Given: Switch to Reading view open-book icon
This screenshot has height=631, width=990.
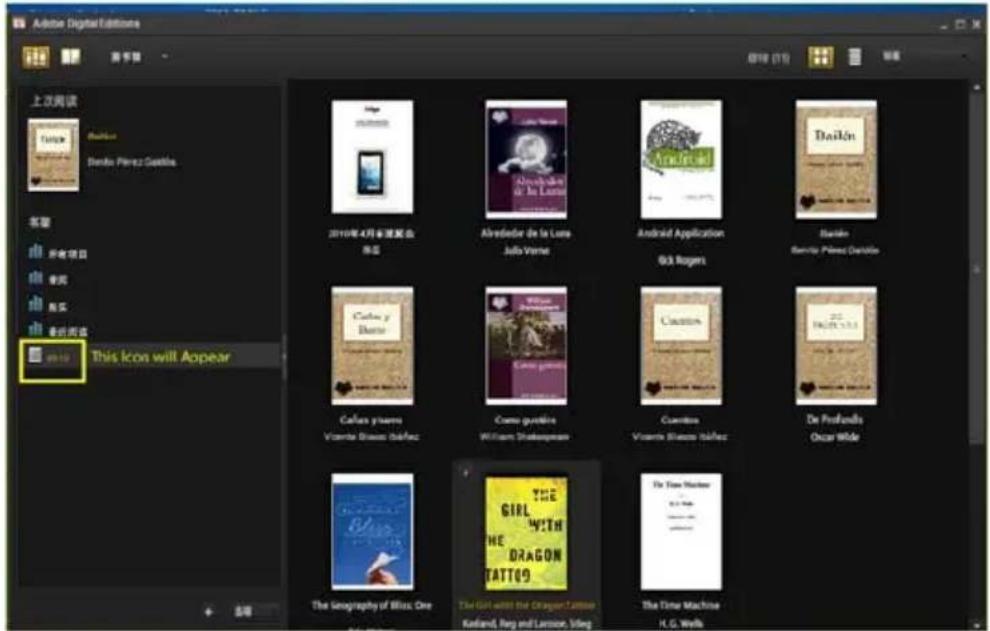Looking at the screenshot, I should [x=71, y=57].
